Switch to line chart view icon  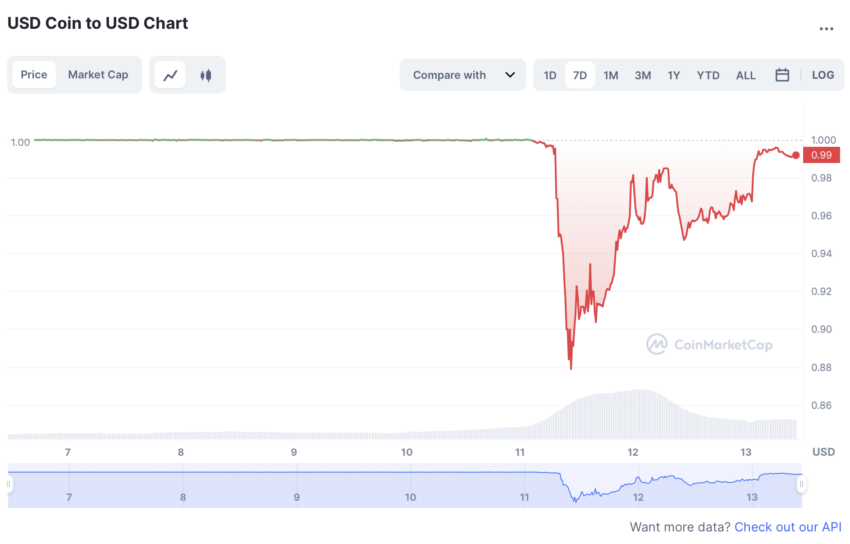(x=170, y=75)
